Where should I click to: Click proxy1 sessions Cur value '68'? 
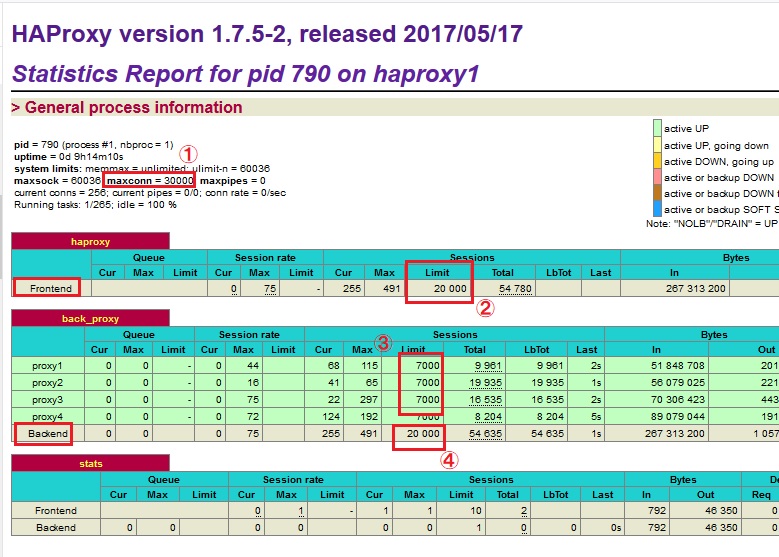(x=333, y=365)
